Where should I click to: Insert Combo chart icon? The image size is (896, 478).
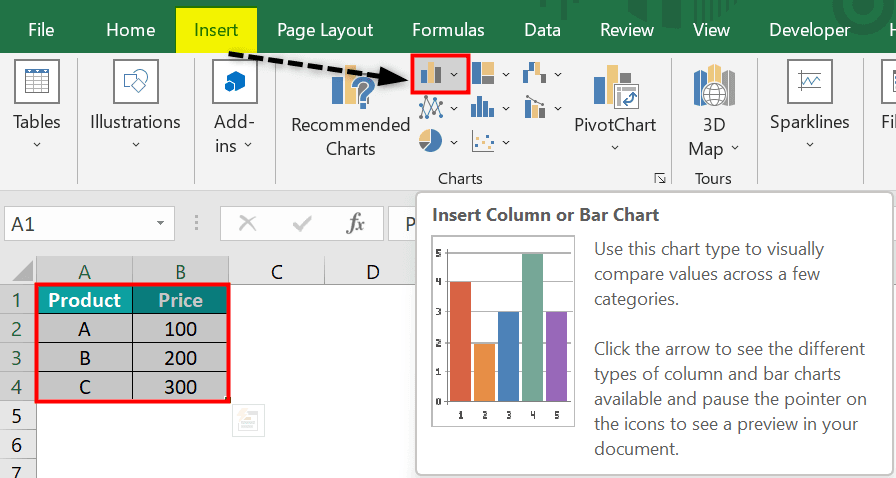click(x=535, y=107)
